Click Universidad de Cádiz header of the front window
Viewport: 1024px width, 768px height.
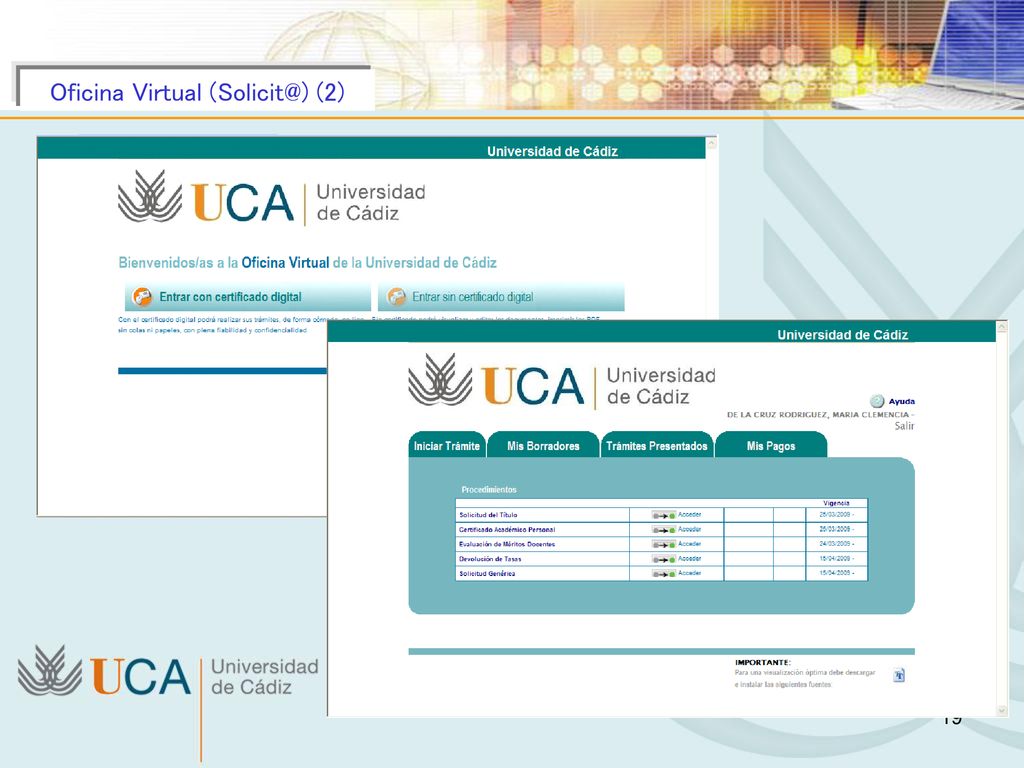point(842,335)
